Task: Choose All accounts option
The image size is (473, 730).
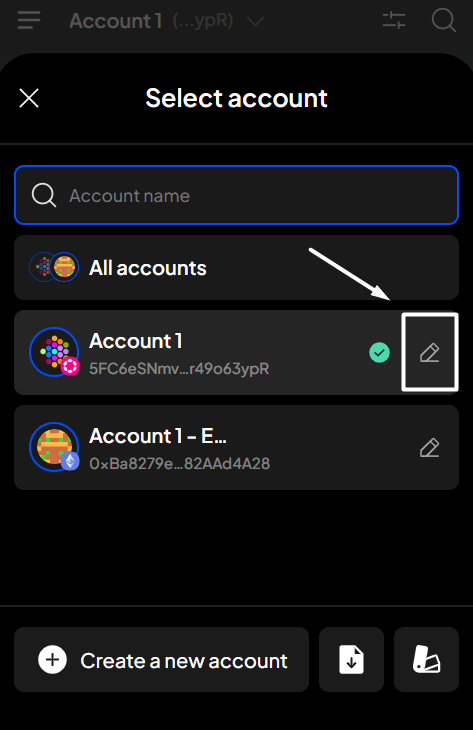Action: pos(236,268)
